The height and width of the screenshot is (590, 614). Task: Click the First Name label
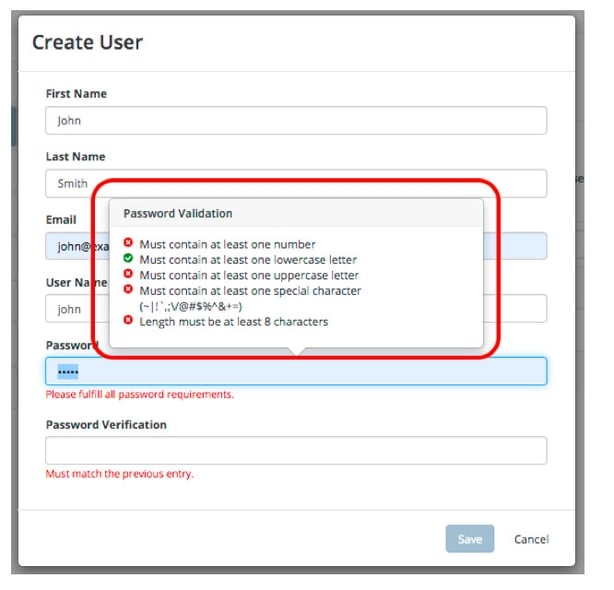(x=76, y=93)
